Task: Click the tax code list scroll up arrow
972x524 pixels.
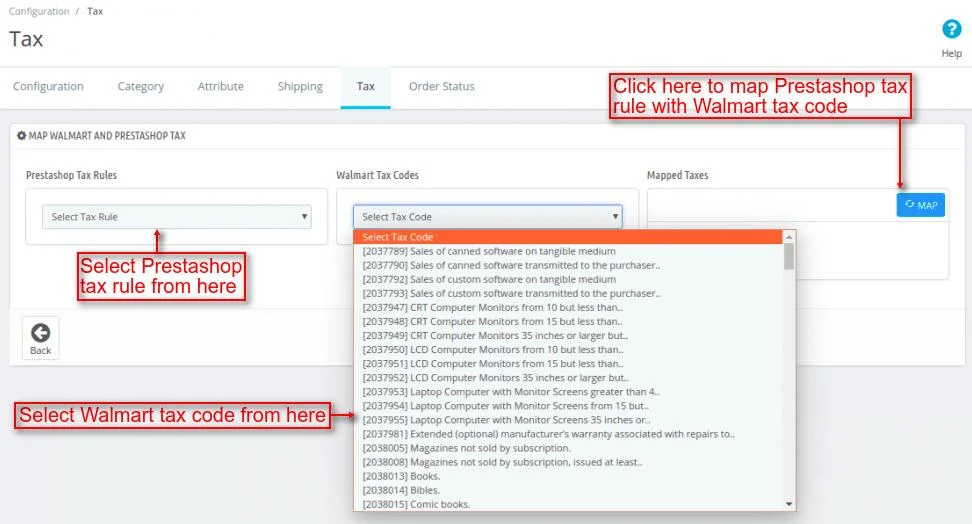Action: 789,237
